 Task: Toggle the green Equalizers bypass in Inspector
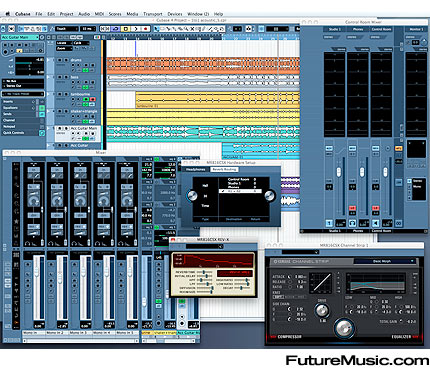coord(42,108)
